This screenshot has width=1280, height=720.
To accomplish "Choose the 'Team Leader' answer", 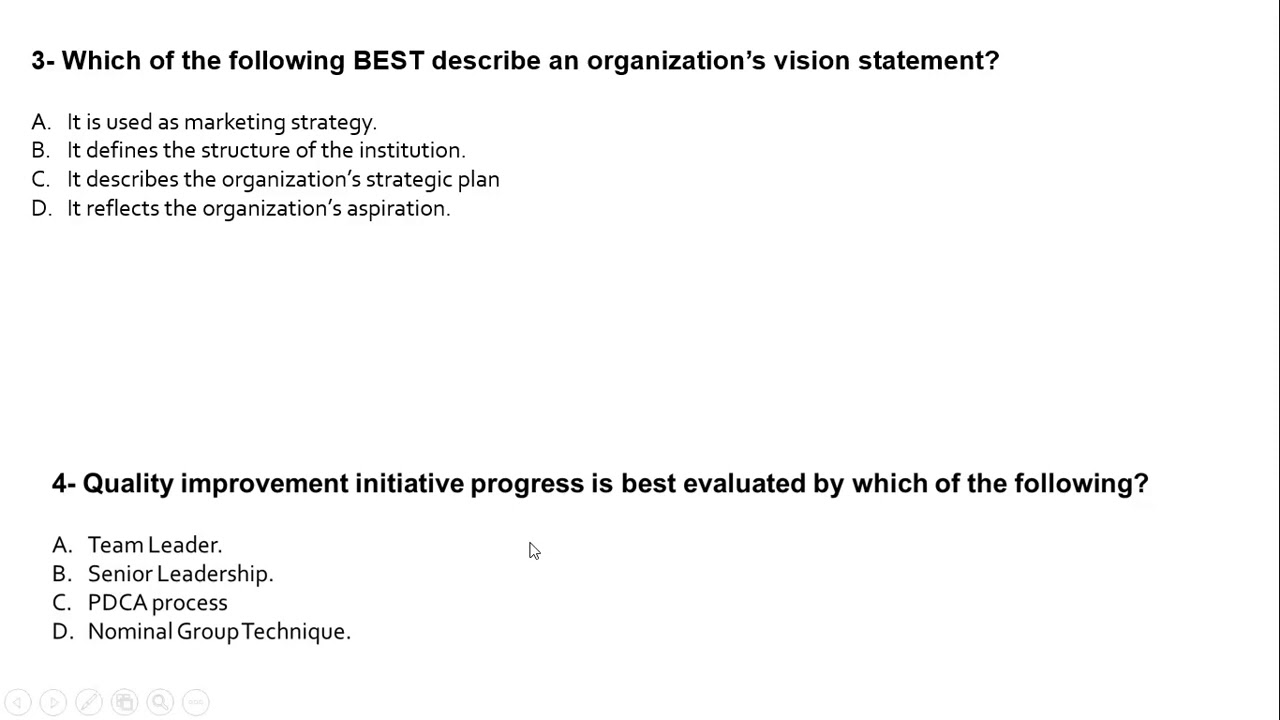I will point(154,545).
